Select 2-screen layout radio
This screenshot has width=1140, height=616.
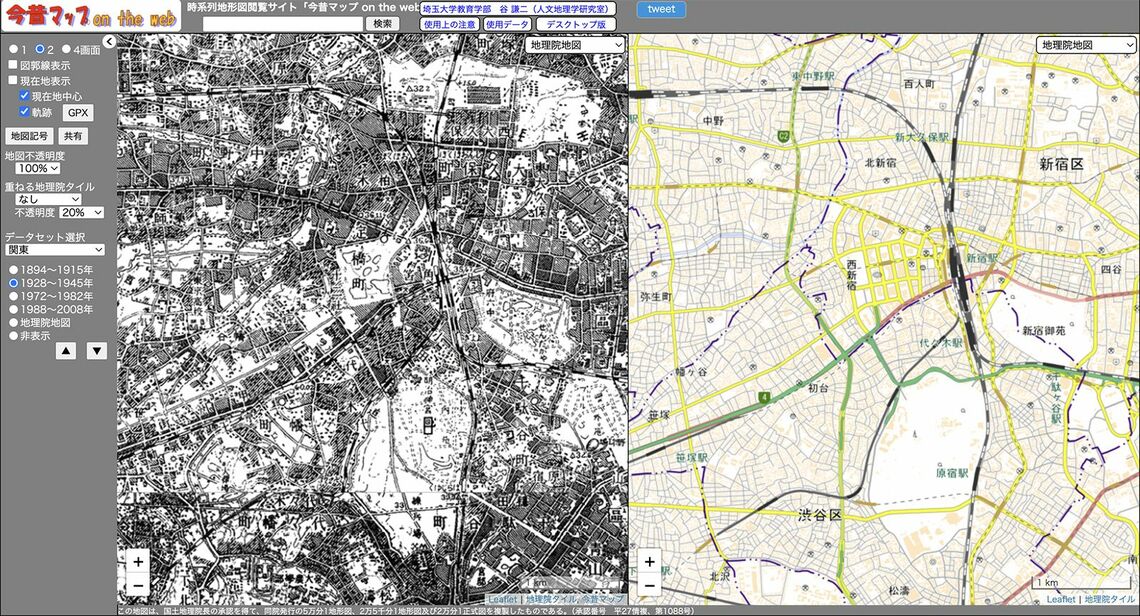point(40,49)
